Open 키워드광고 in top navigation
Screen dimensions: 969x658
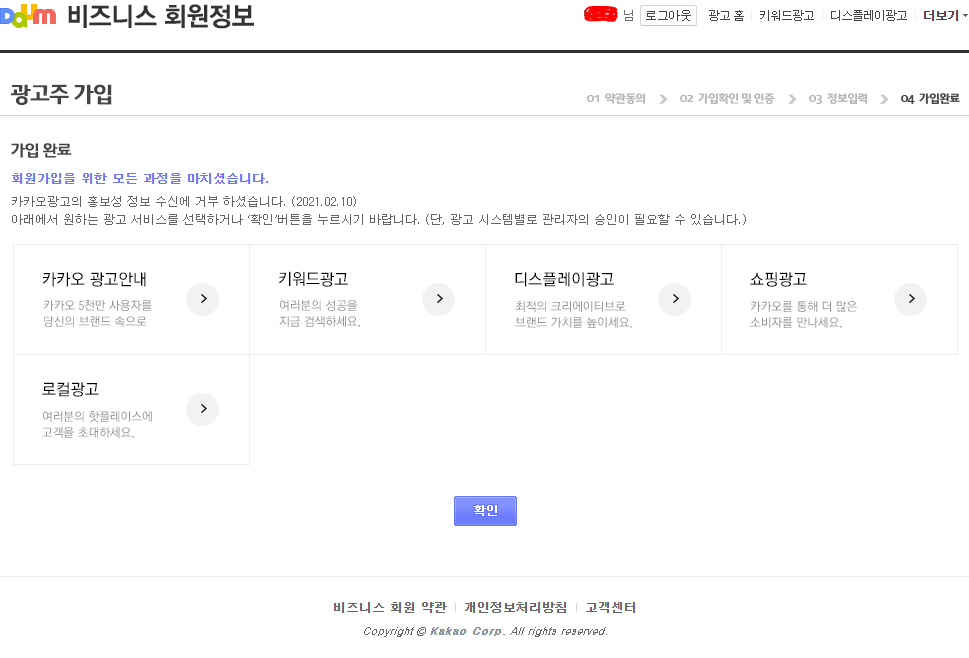pyautogui.click(x=786, y=15)
